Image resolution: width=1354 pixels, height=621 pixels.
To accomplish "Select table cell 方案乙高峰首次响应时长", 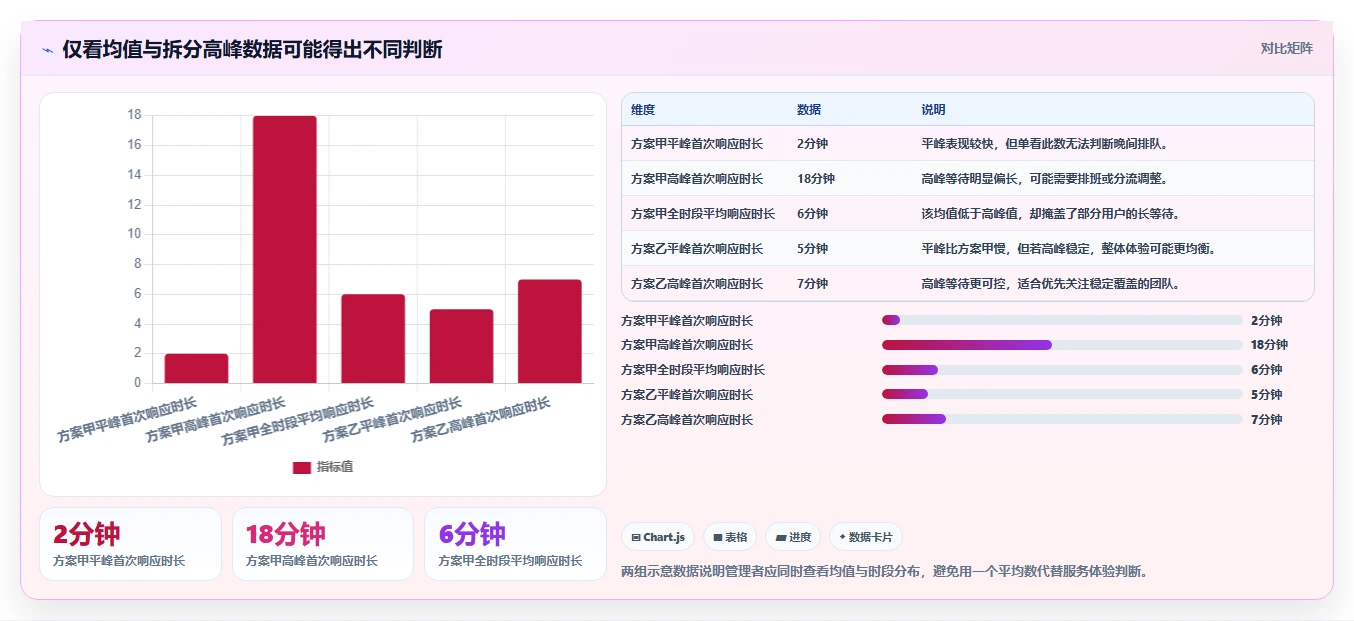I will (x=697, y=284).
